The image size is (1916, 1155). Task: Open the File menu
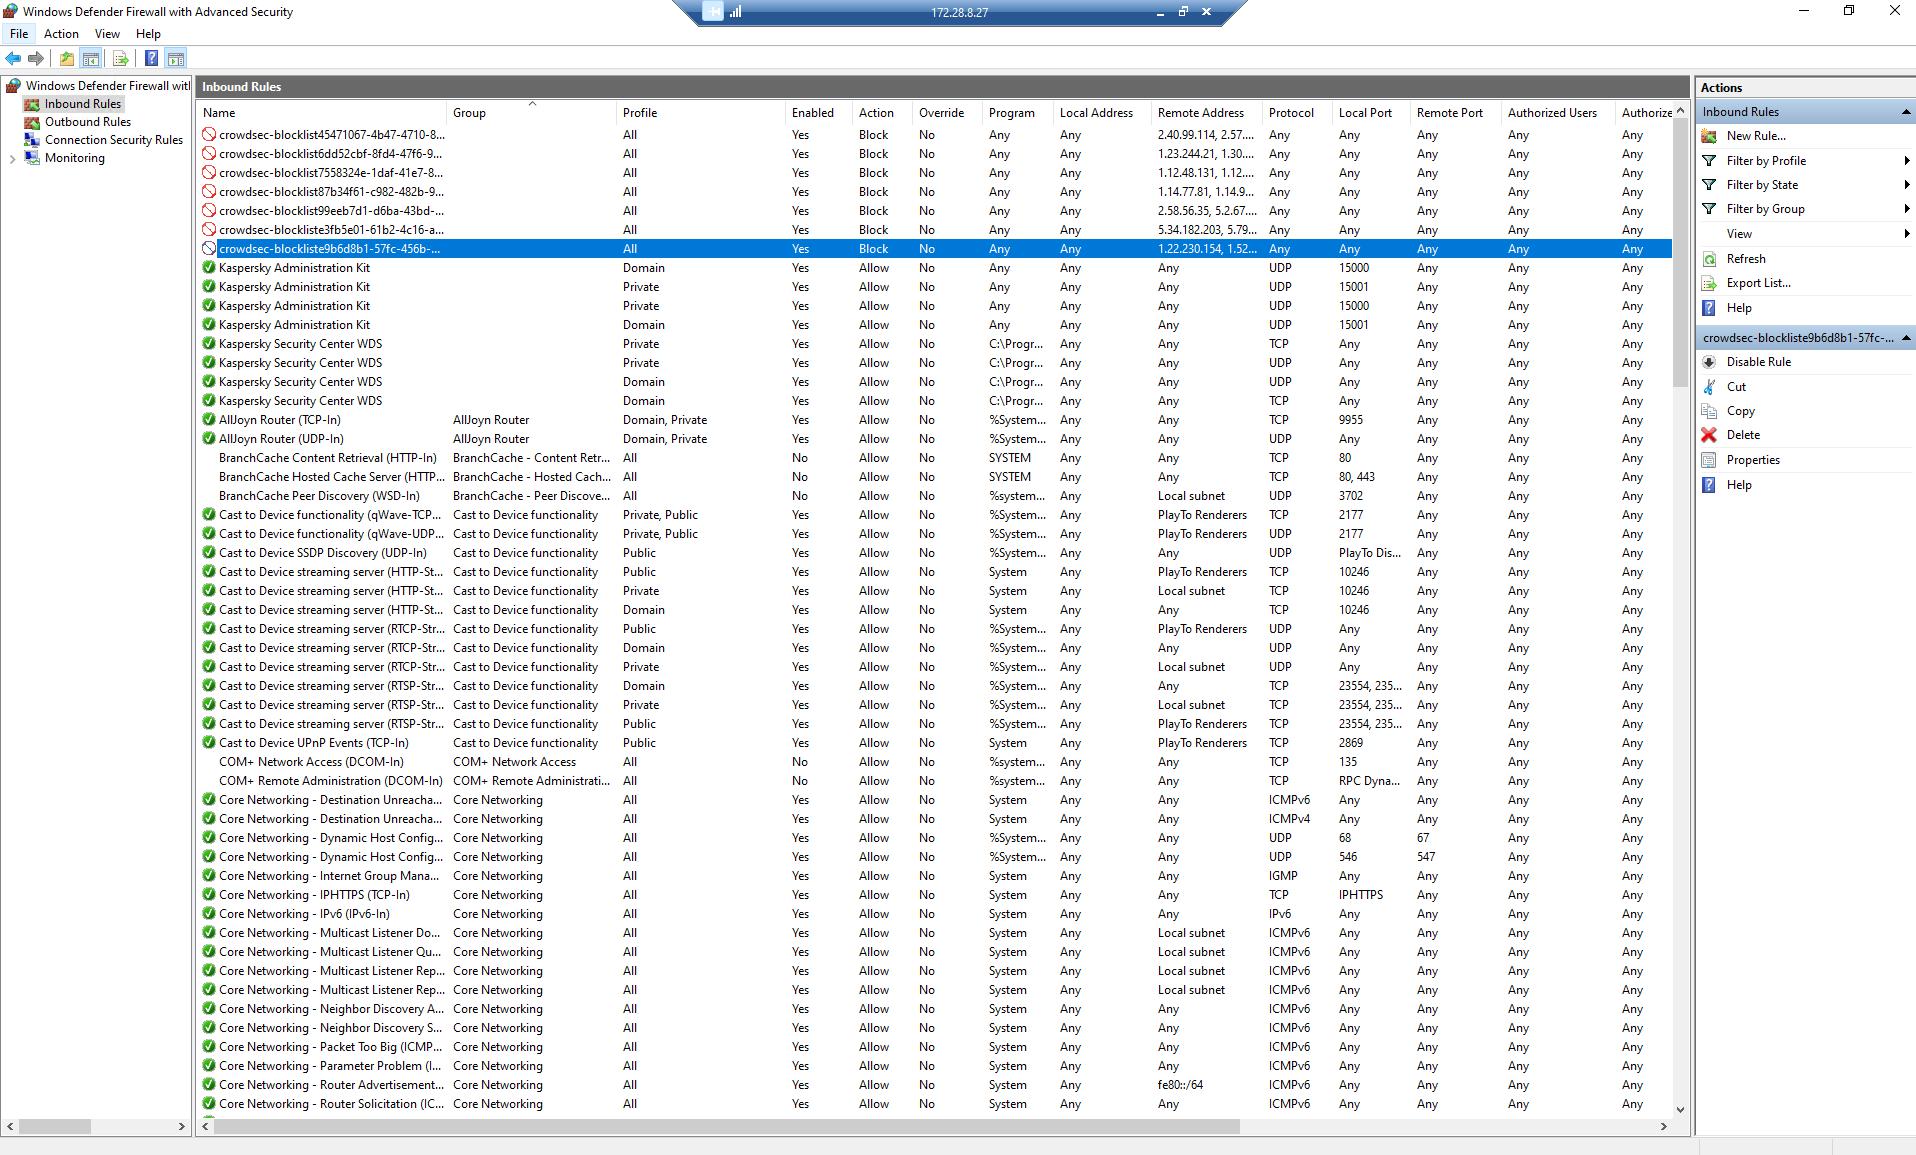pyautogui.click(x=19, y=34)
